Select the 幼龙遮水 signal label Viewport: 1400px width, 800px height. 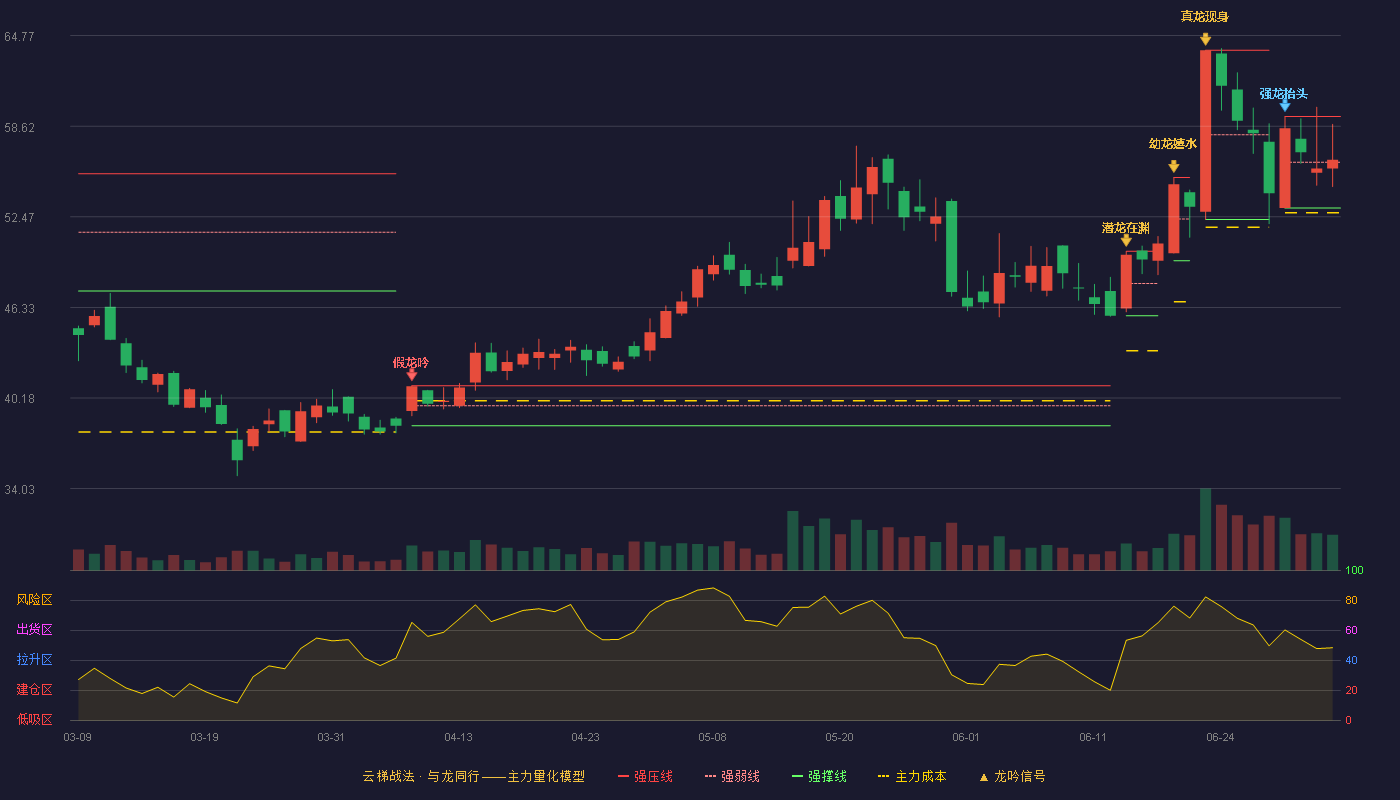pyautogui.click(x=1173, y=144)
